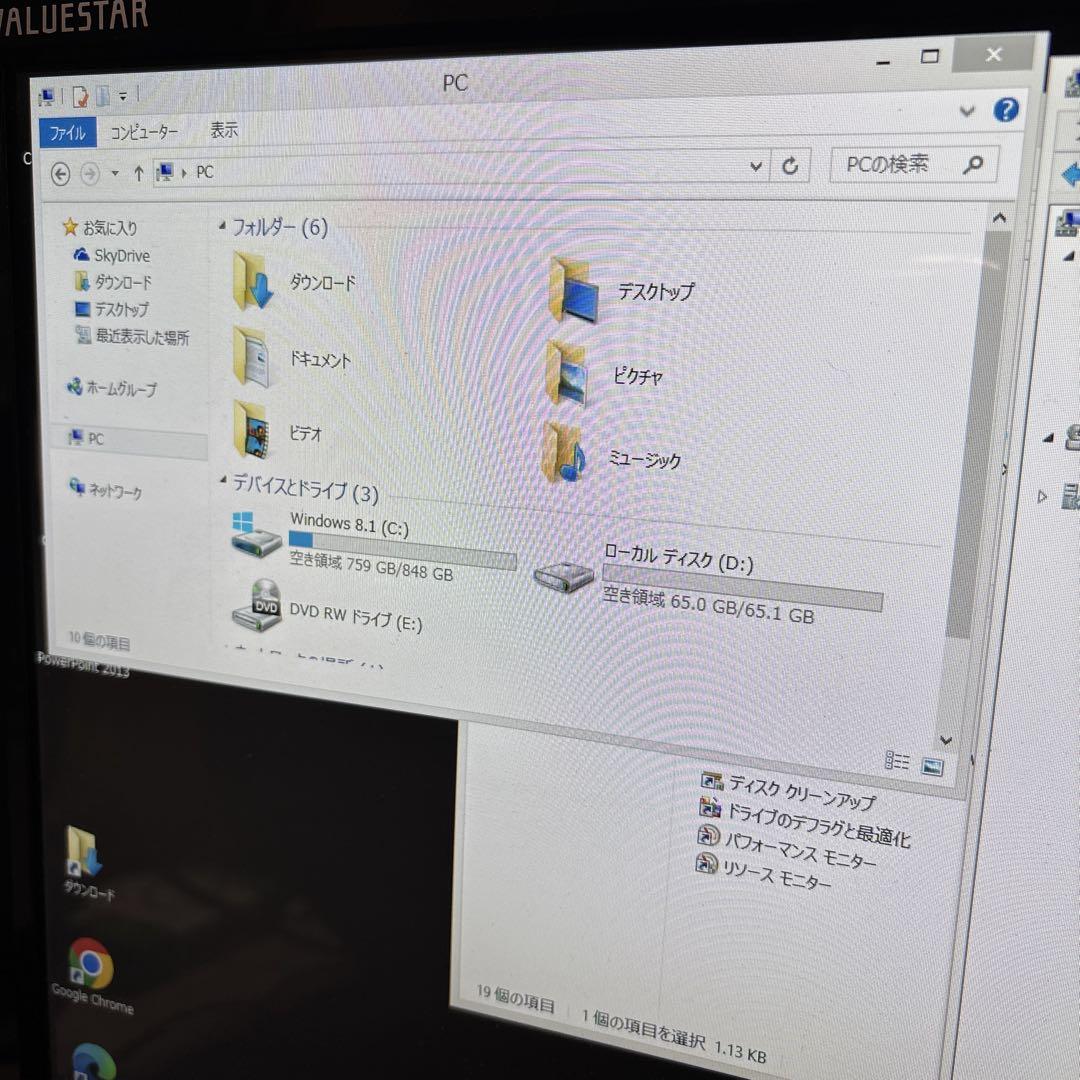
Task: Select ホームグループ in the navigation pane
Action: (x=121, y=388)
